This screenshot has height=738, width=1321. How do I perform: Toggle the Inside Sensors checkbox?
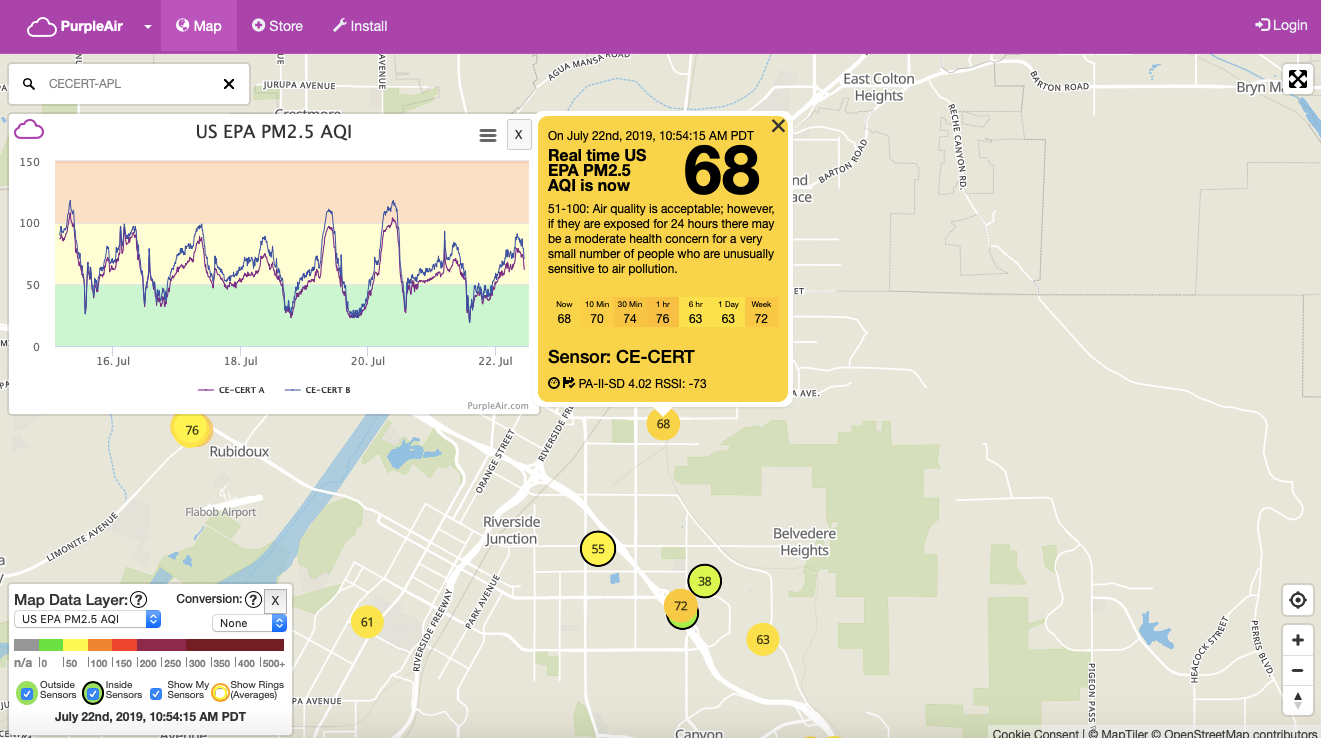(93, 692)
